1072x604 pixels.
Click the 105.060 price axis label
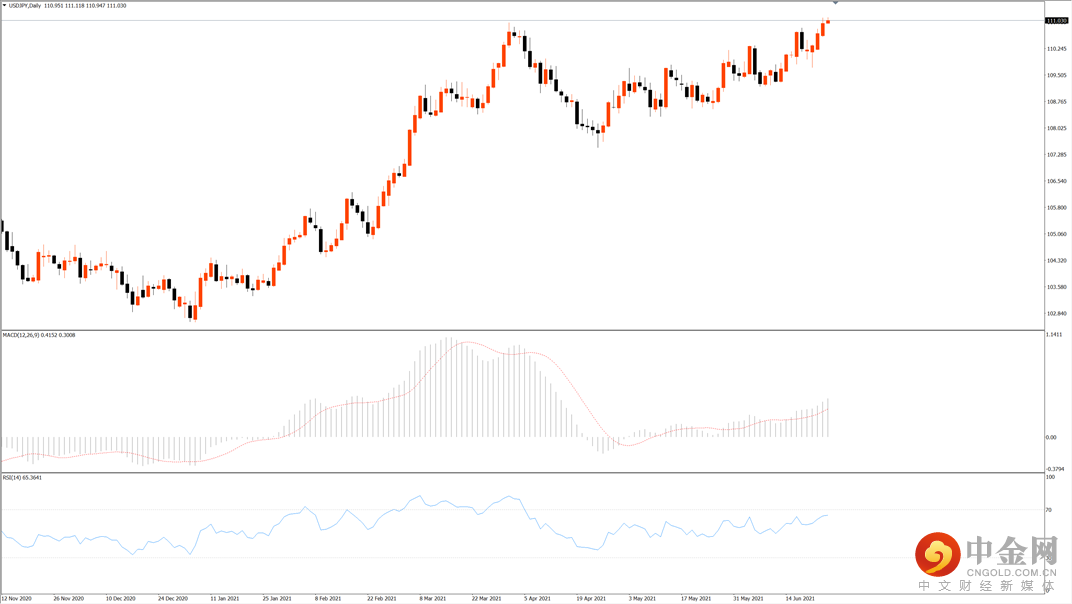pyautogui.click(x=1056, y=234)
